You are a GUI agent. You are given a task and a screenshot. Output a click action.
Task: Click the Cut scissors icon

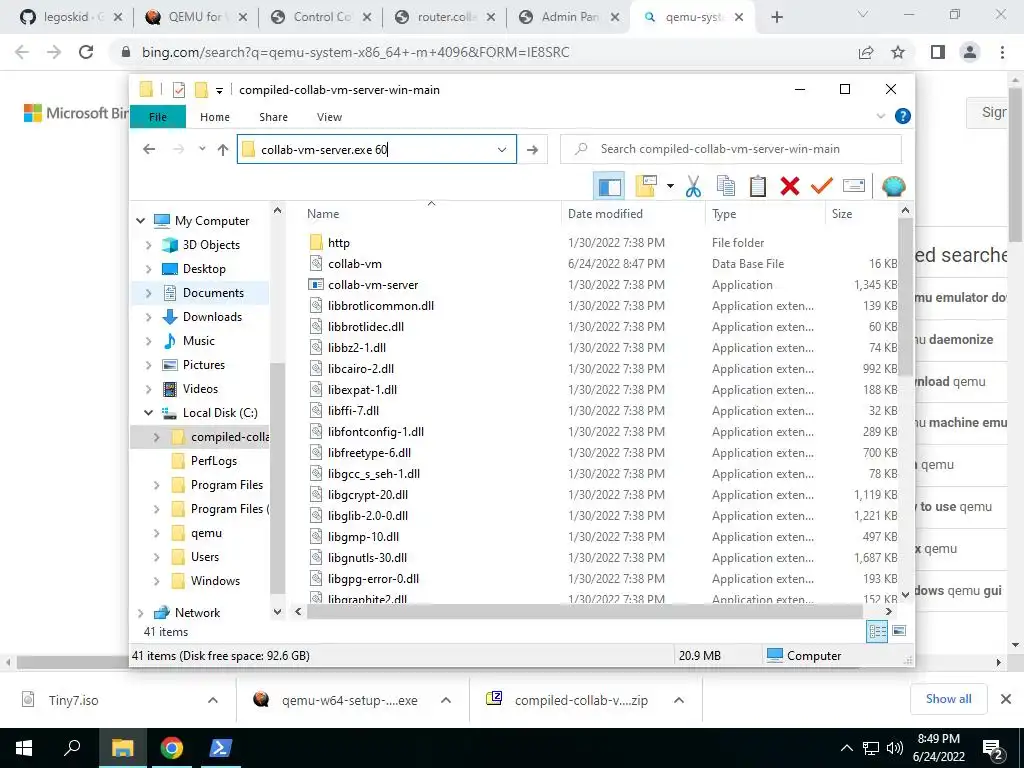point(694,186)
